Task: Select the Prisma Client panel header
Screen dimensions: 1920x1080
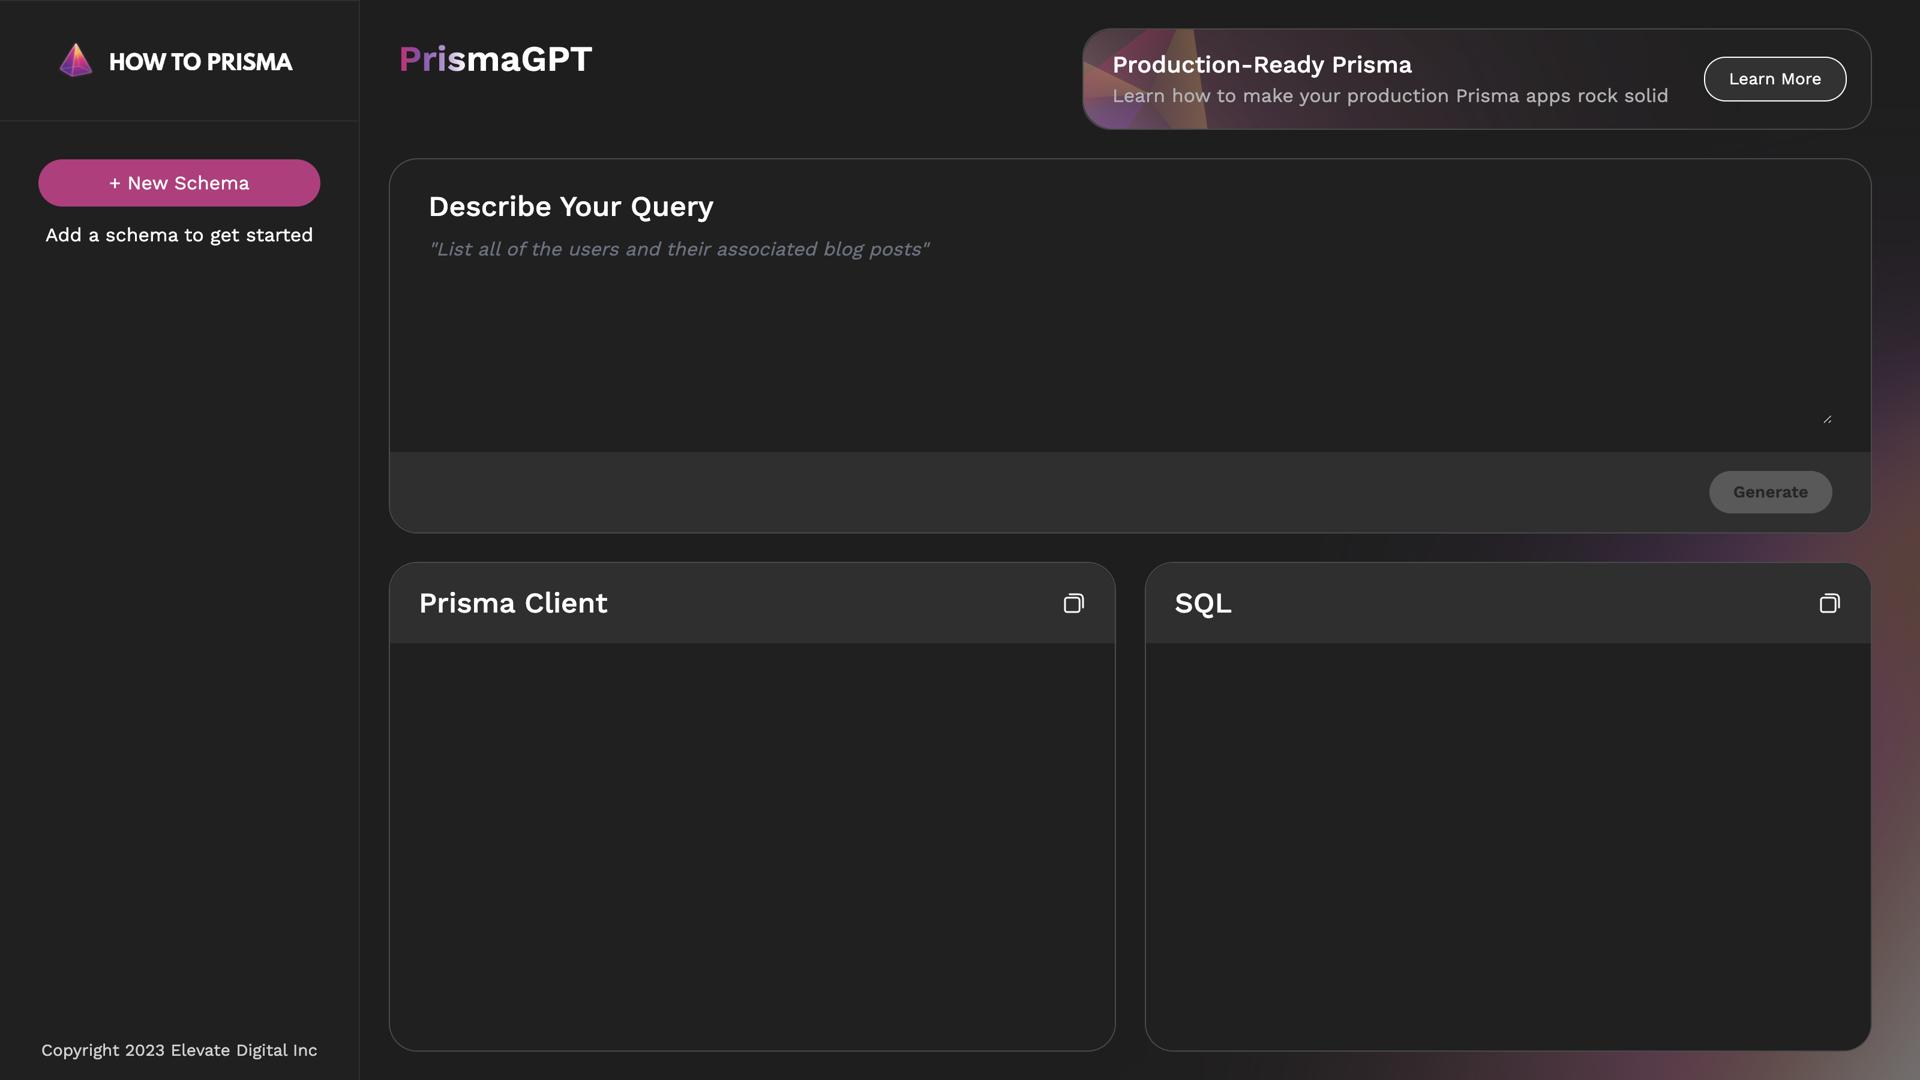Action: pyautogui.click(x=513, y=603)
